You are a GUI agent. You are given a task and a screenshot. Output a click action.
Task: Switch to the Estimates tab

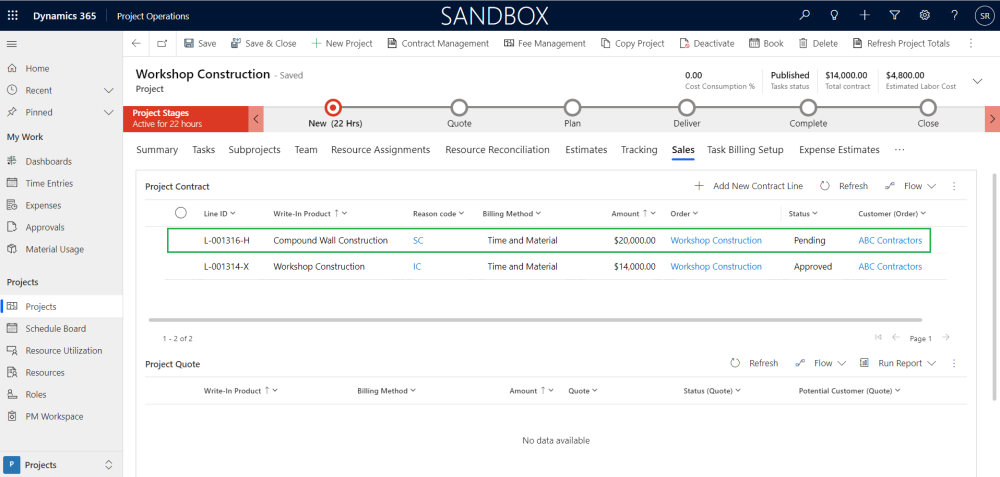tap(586, 150)
